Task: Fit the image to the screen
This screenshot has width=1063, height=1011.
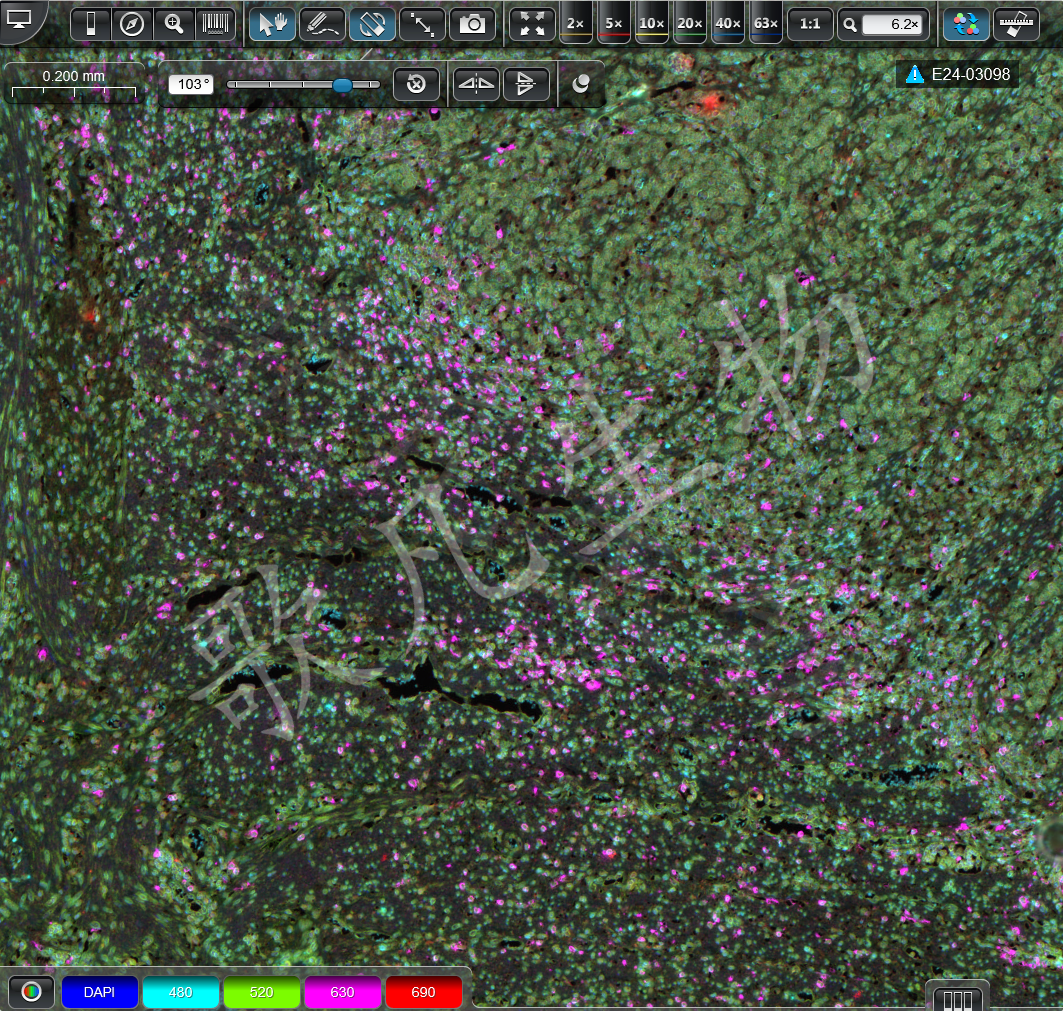Action: [x=532, y=24]
